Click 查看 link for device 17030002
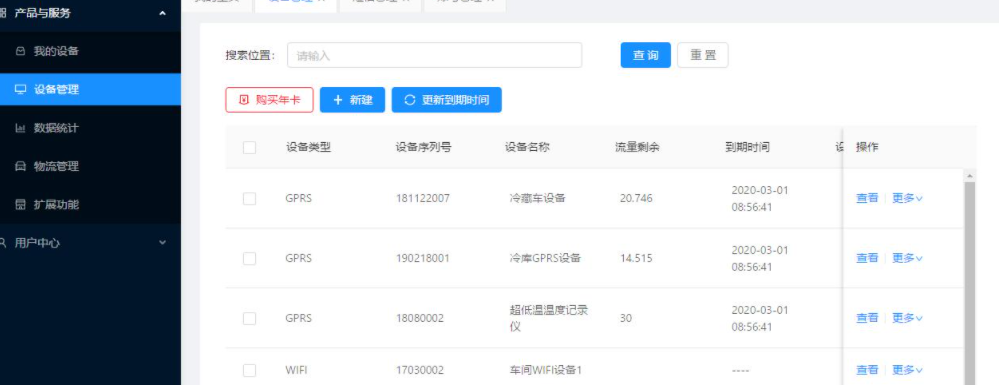Viewport: 1001px width, 385px height. (x=867, y=370)
